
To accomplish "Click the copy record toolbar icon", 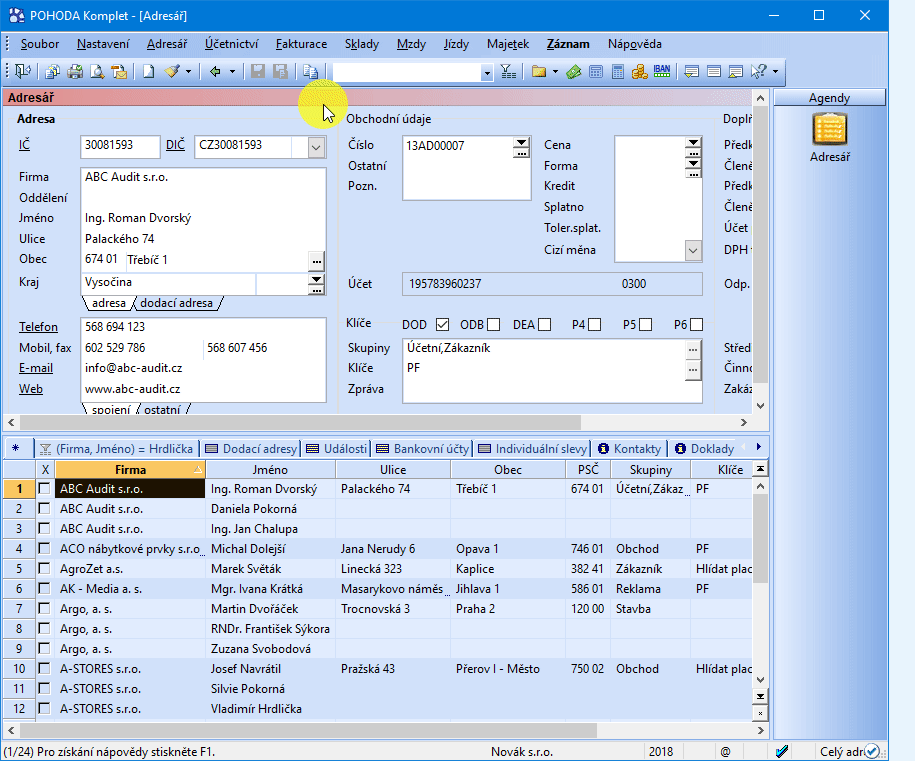I will pyautogui.click(x=53, y=72).
